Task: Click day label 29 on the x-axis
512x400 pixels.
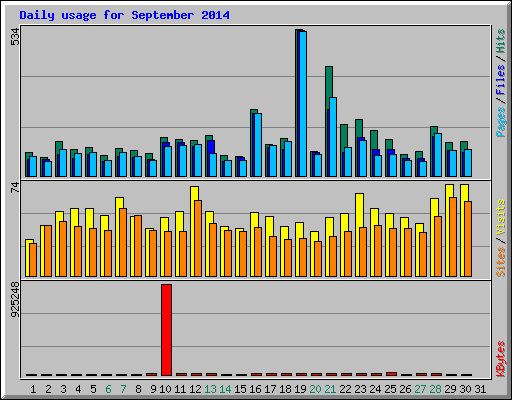Action: (x=450, y=389)
